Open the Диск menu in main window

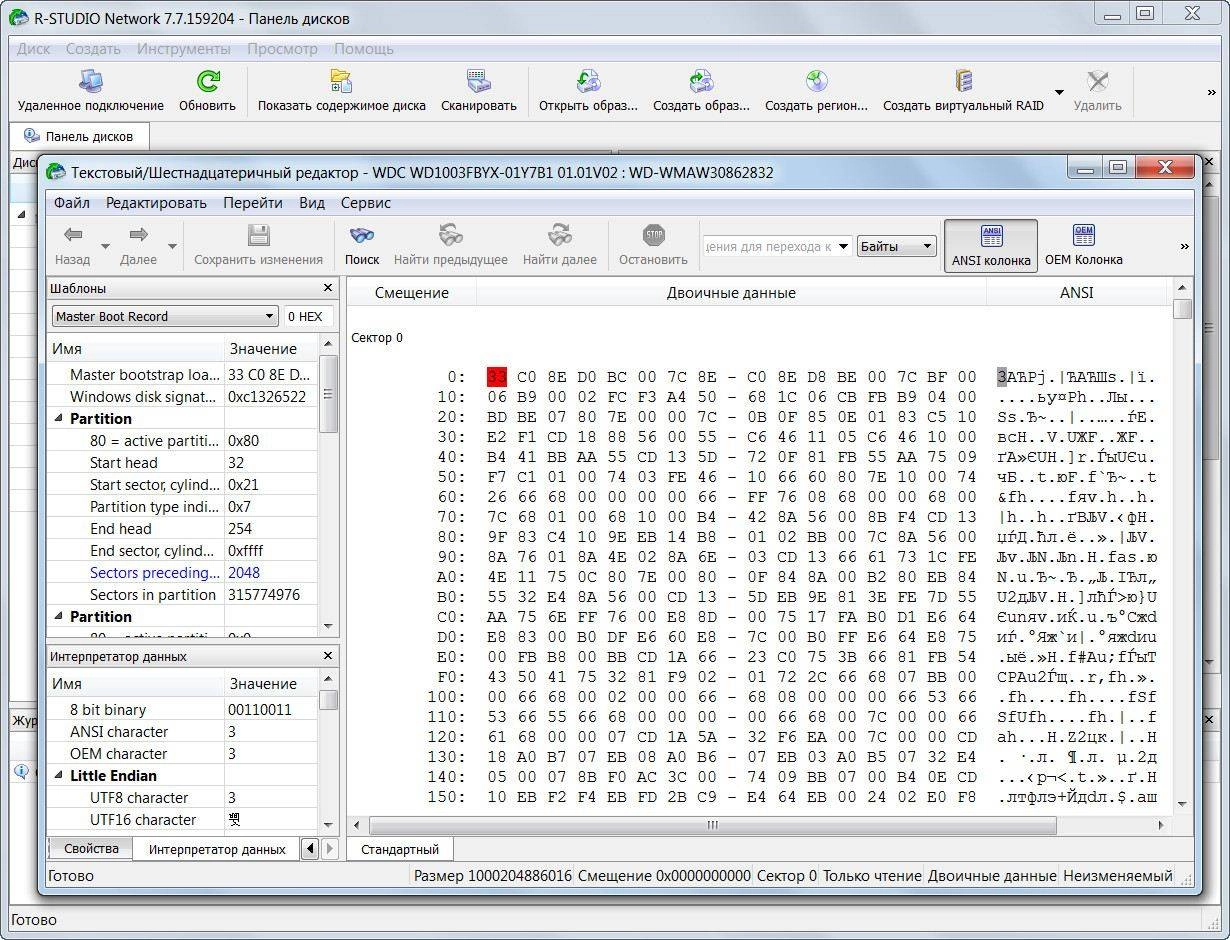34,48
